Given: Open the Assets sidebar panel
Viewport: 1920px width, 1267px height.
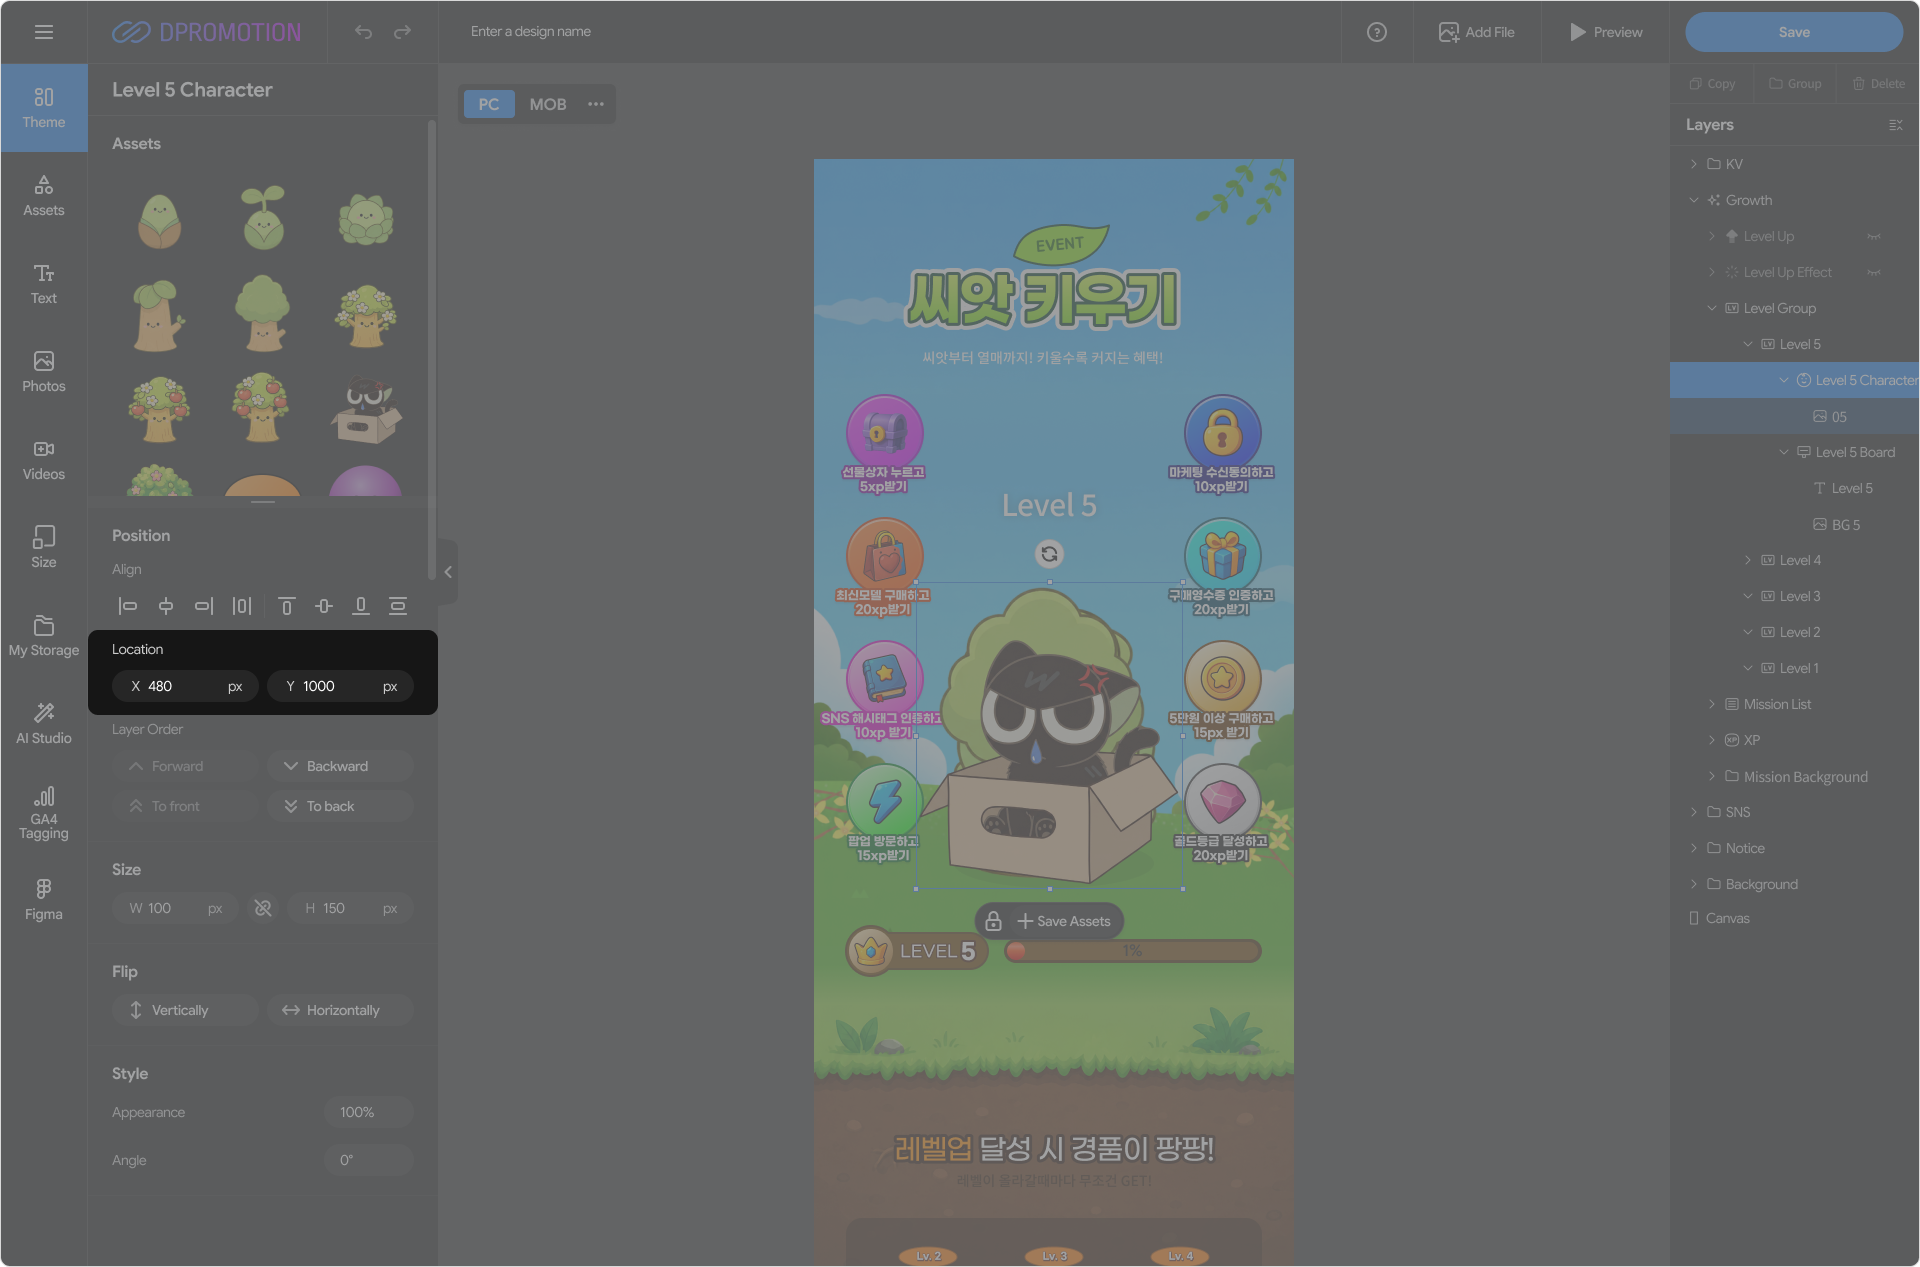Looking at the screenshot, I should (44, 196).
